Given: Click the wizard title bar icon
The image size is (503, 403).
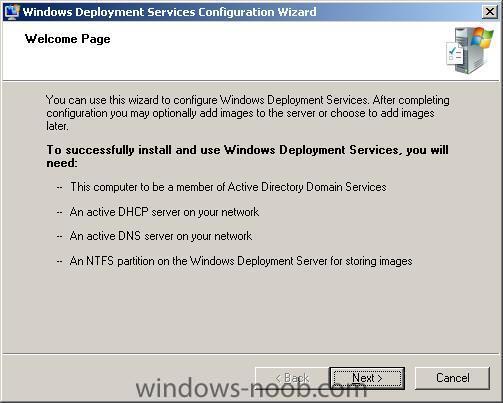Looking at the screenshot, I should pyautogui.click(x=12, y=12).
